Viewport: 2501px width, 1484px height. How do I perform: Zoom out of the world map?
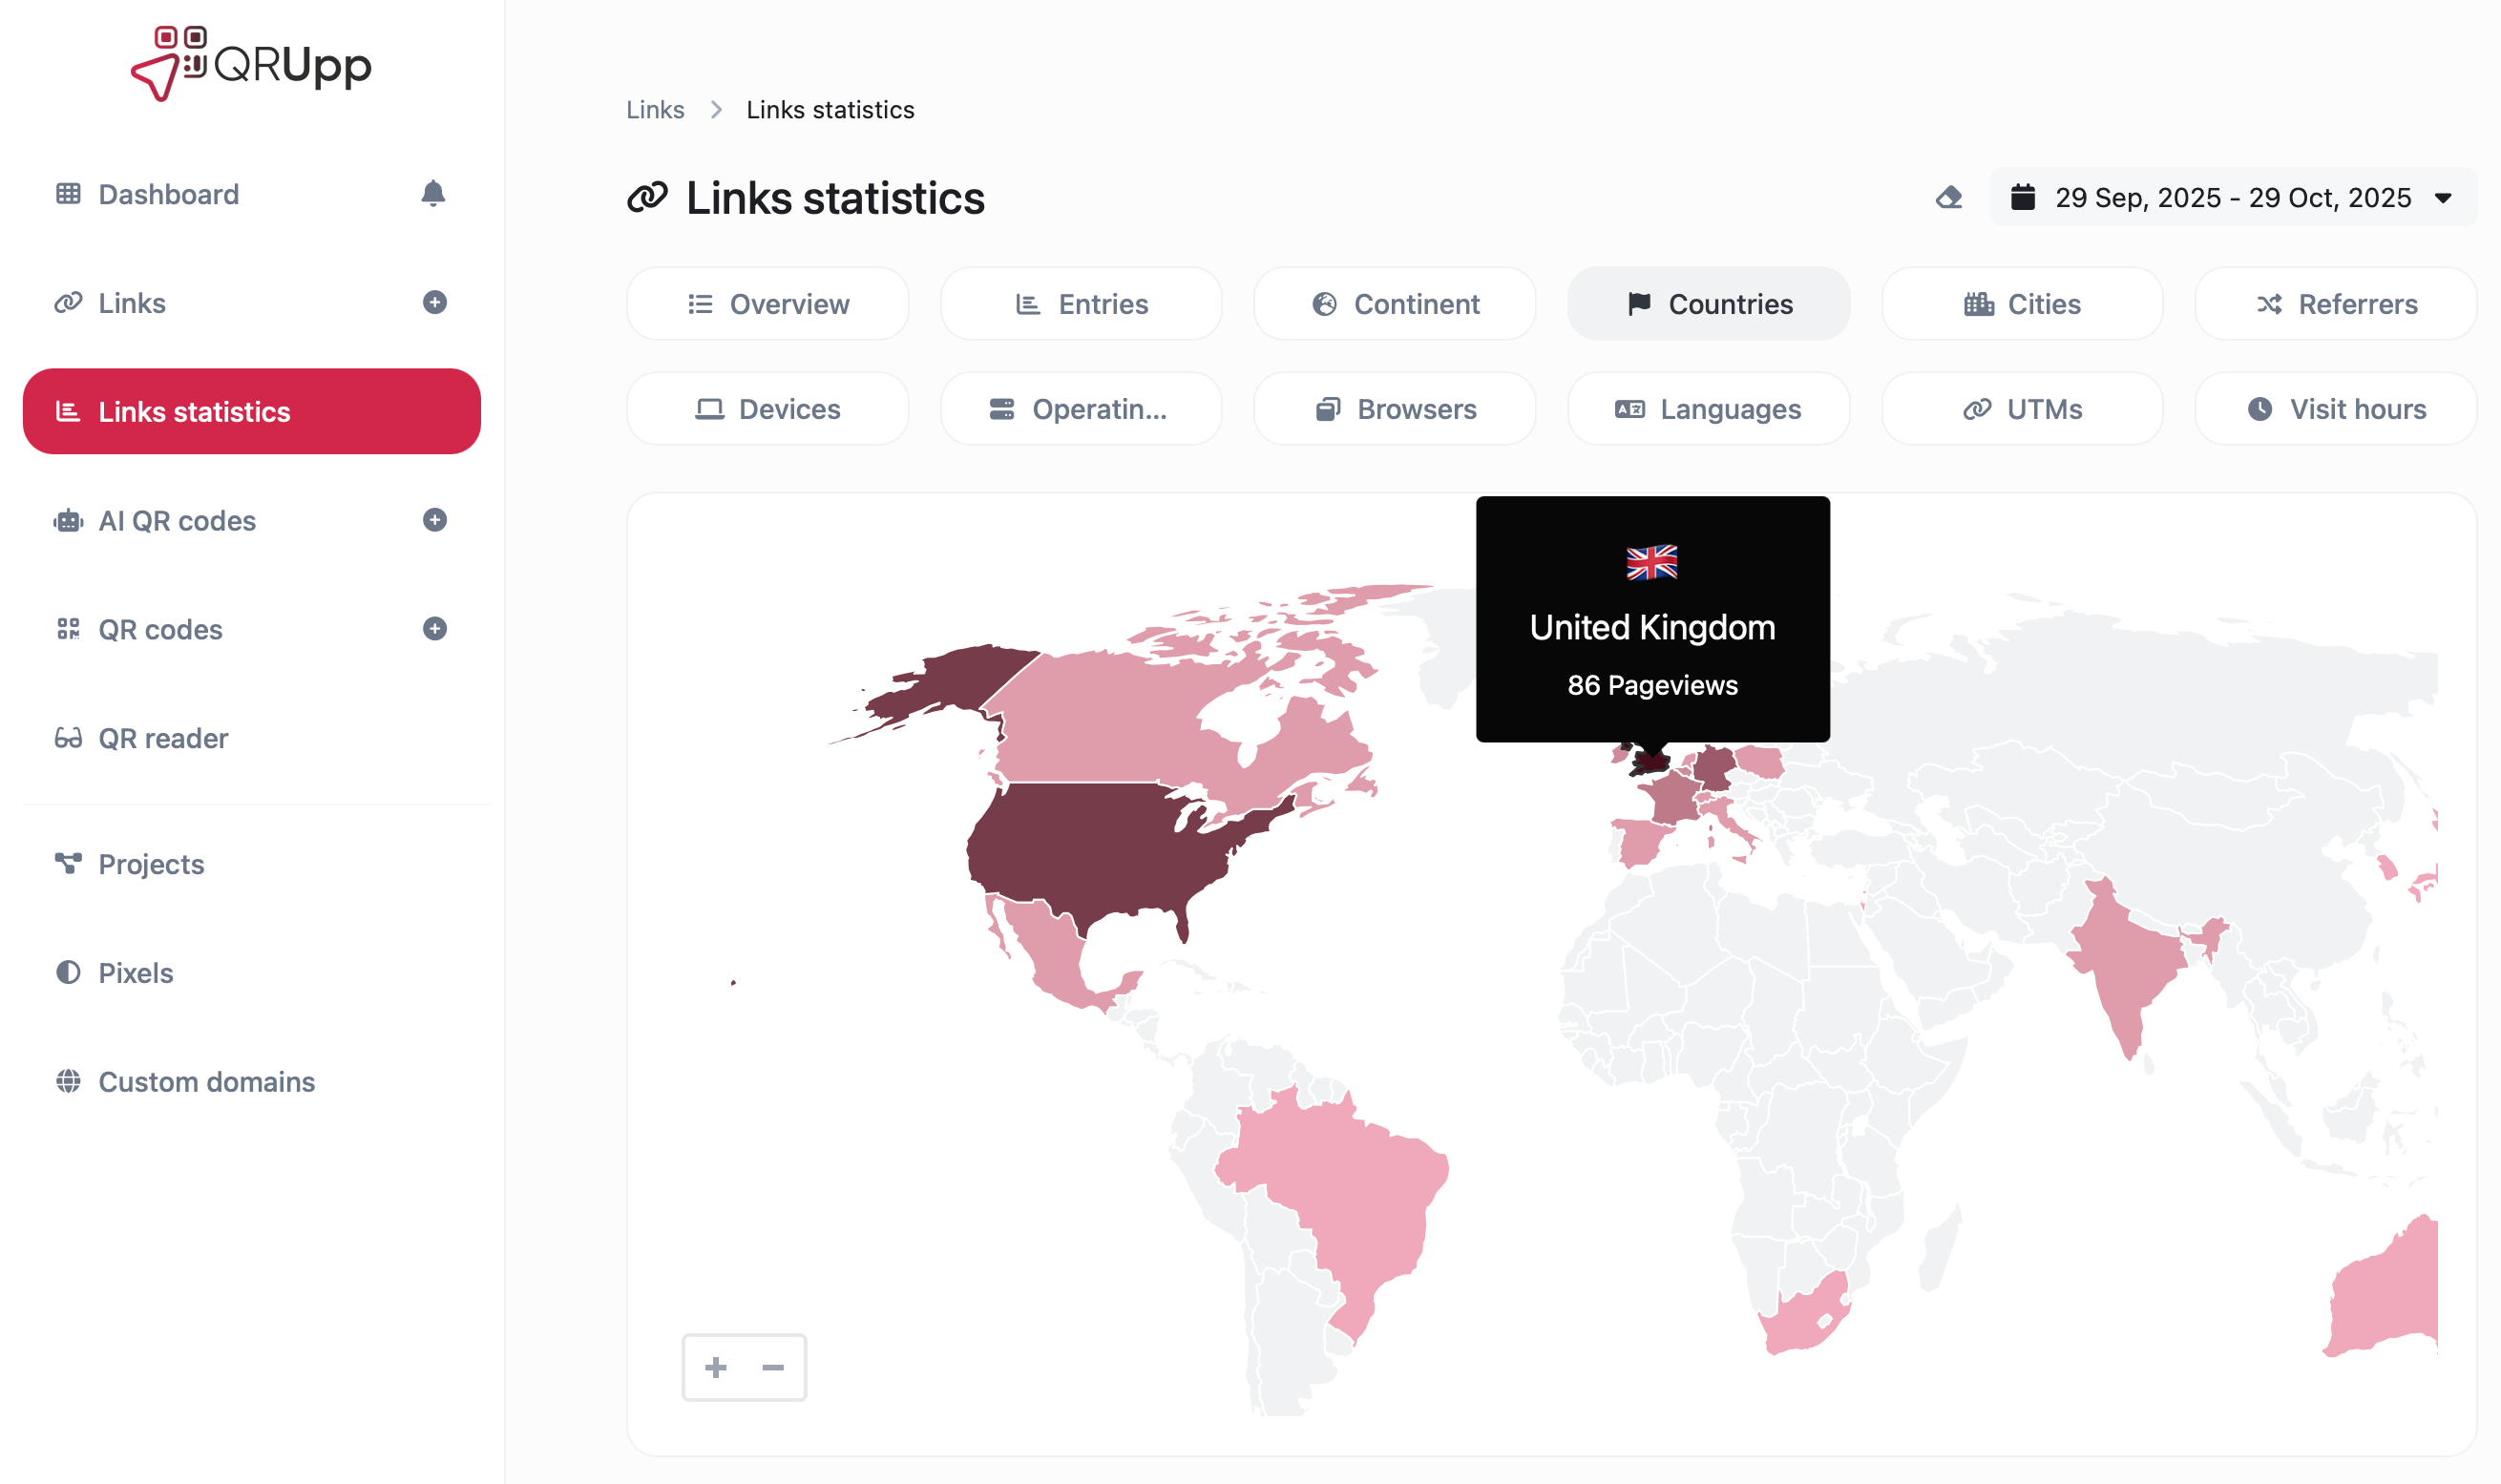click(x=772, y=1367)
